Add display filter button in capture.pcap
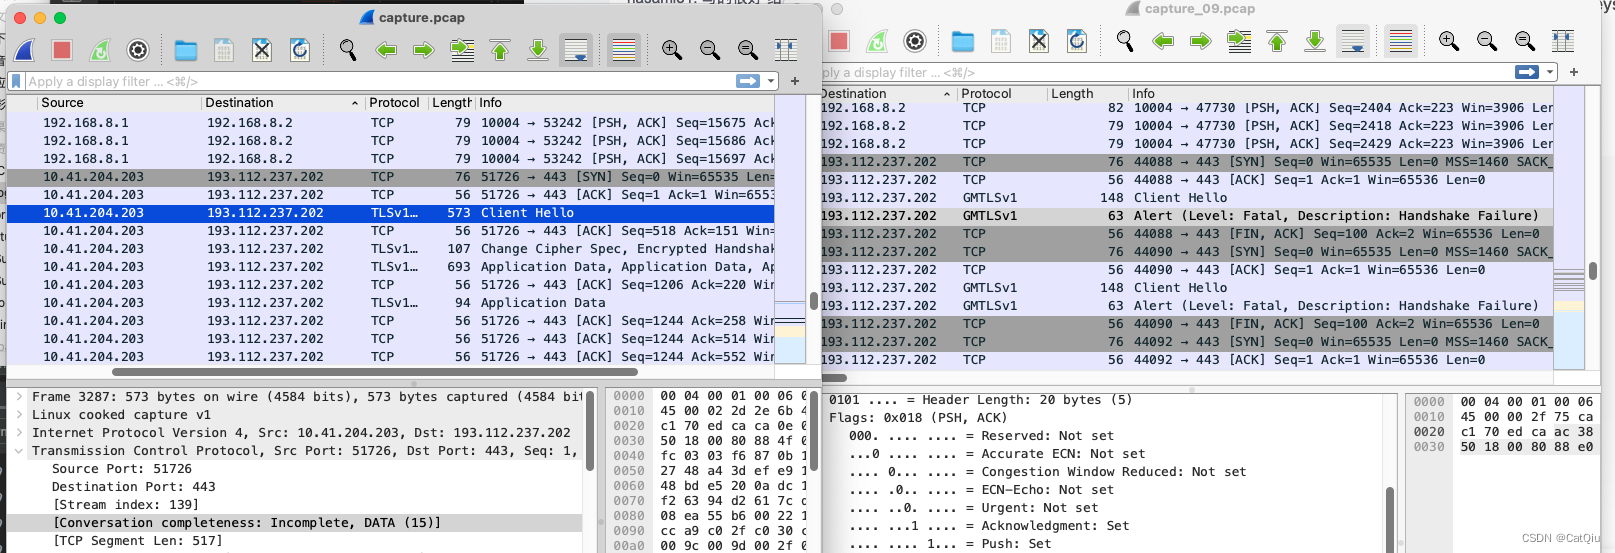Image resolution: width=1615 pixels, height=553 pixels. pyautogui.click(x=795, y=81)
